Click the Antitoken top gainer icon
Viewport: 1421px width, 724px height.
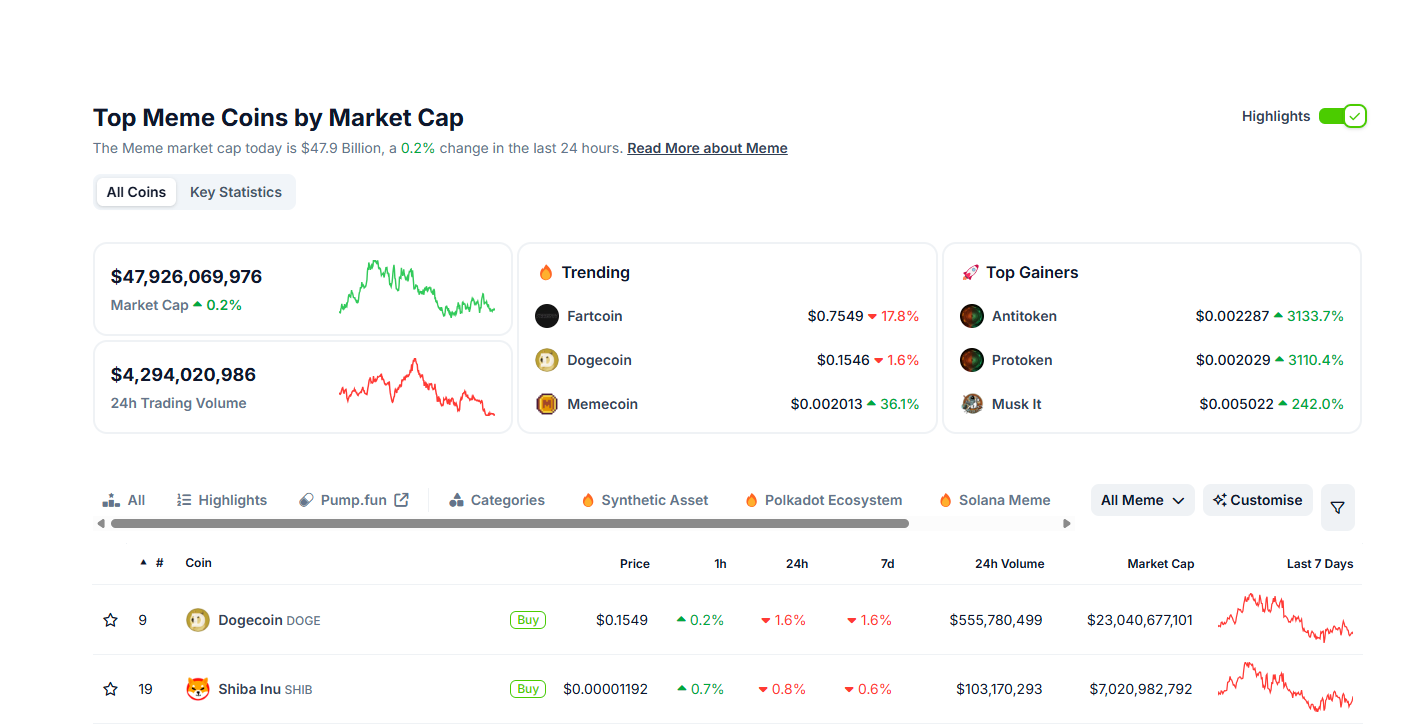[x=971, y=316]
